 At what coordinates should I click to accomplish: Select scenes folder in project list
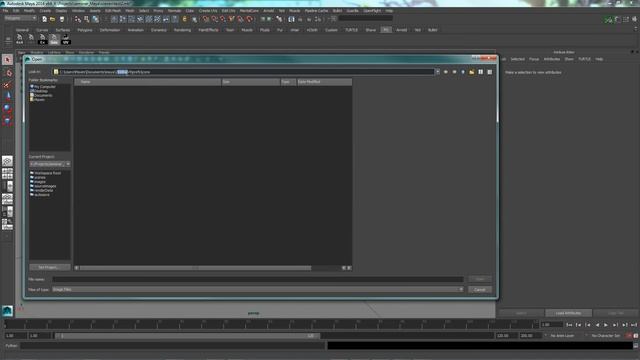[x=38, y=178]
